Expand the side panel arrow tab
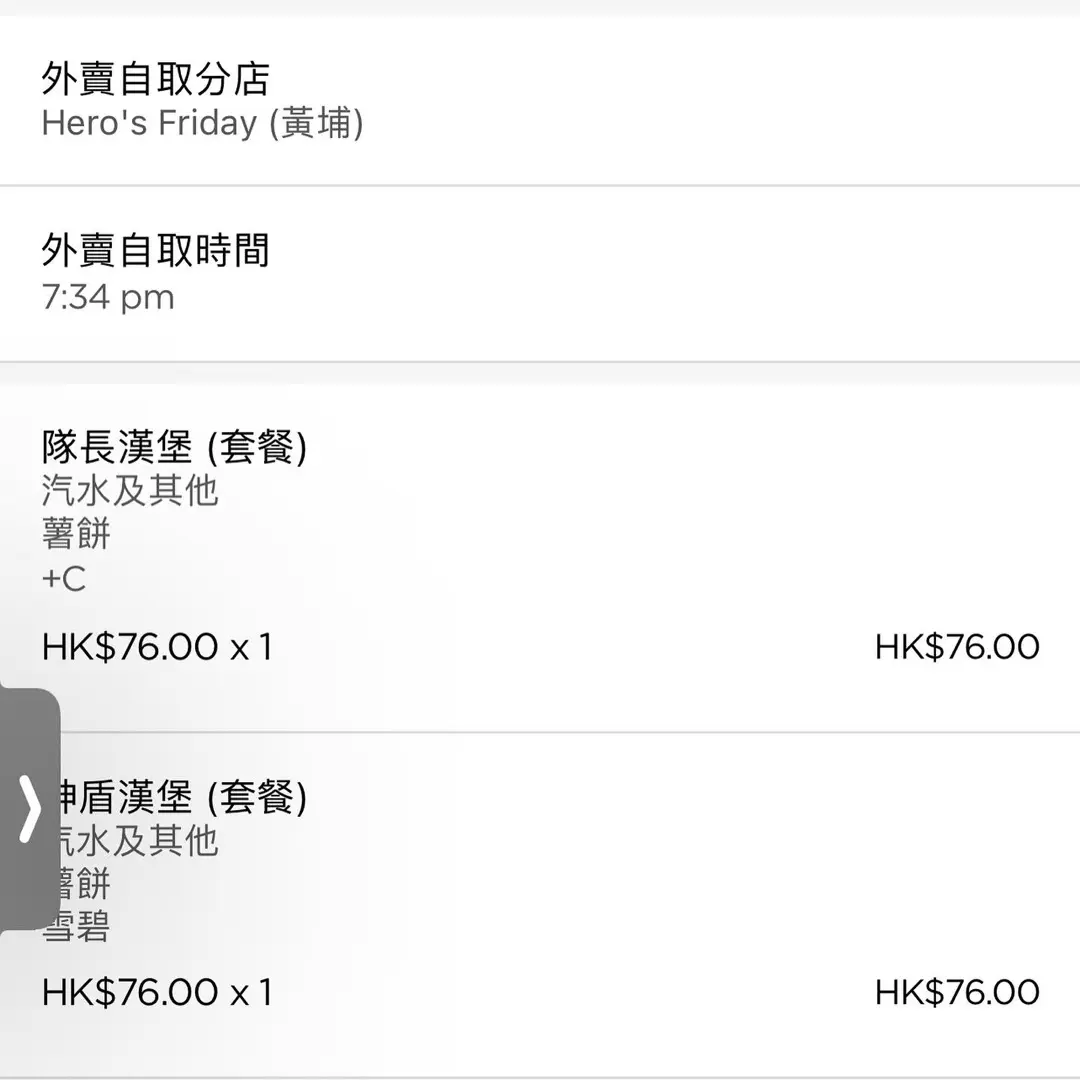 click(30, 808)
